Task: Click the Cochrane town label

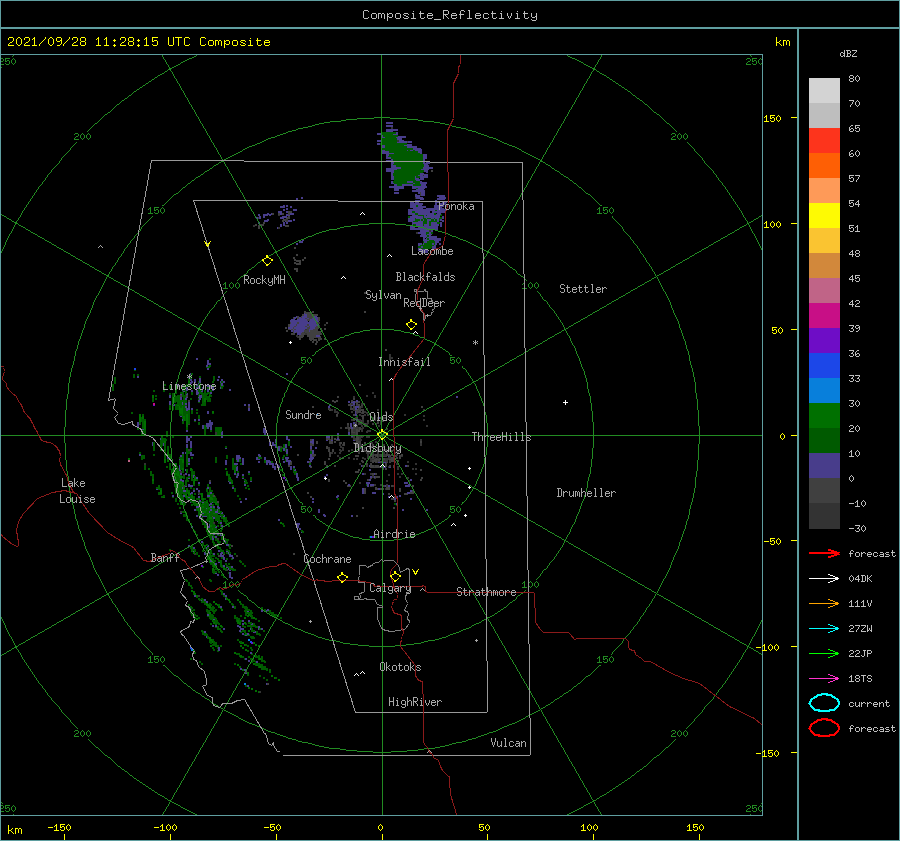Action: [327, 559]
